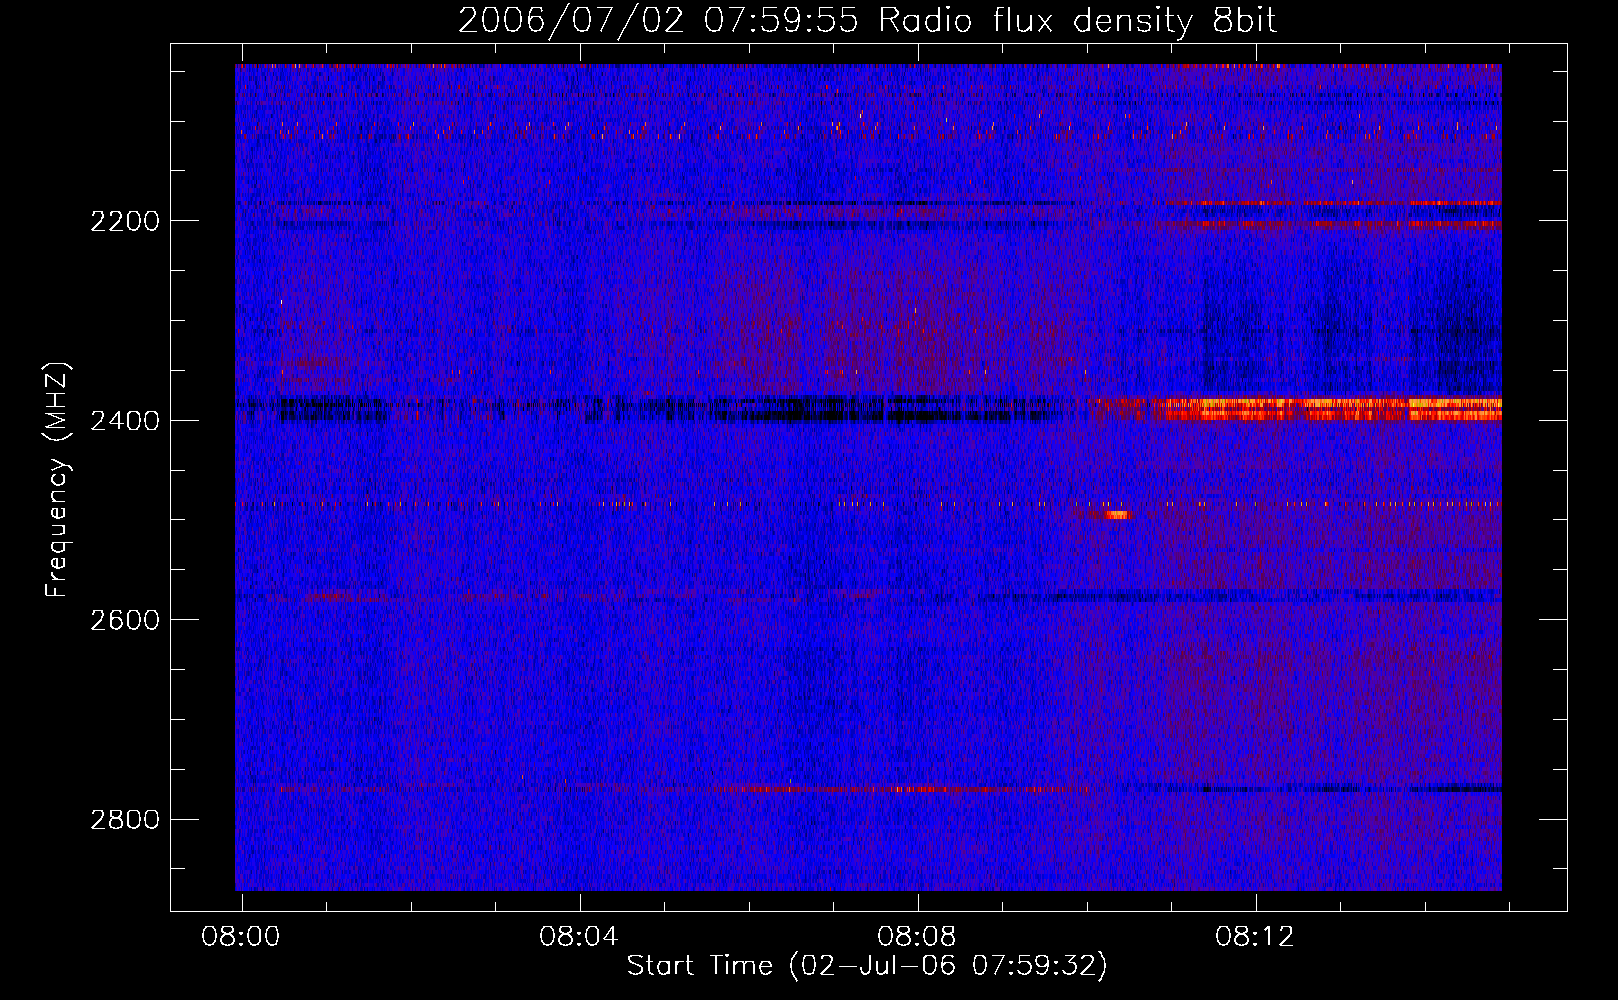
Task: Click the 'Start Time (02-Jul-06 07:59:32)' axis label
Action: click(x=867, y=966)
